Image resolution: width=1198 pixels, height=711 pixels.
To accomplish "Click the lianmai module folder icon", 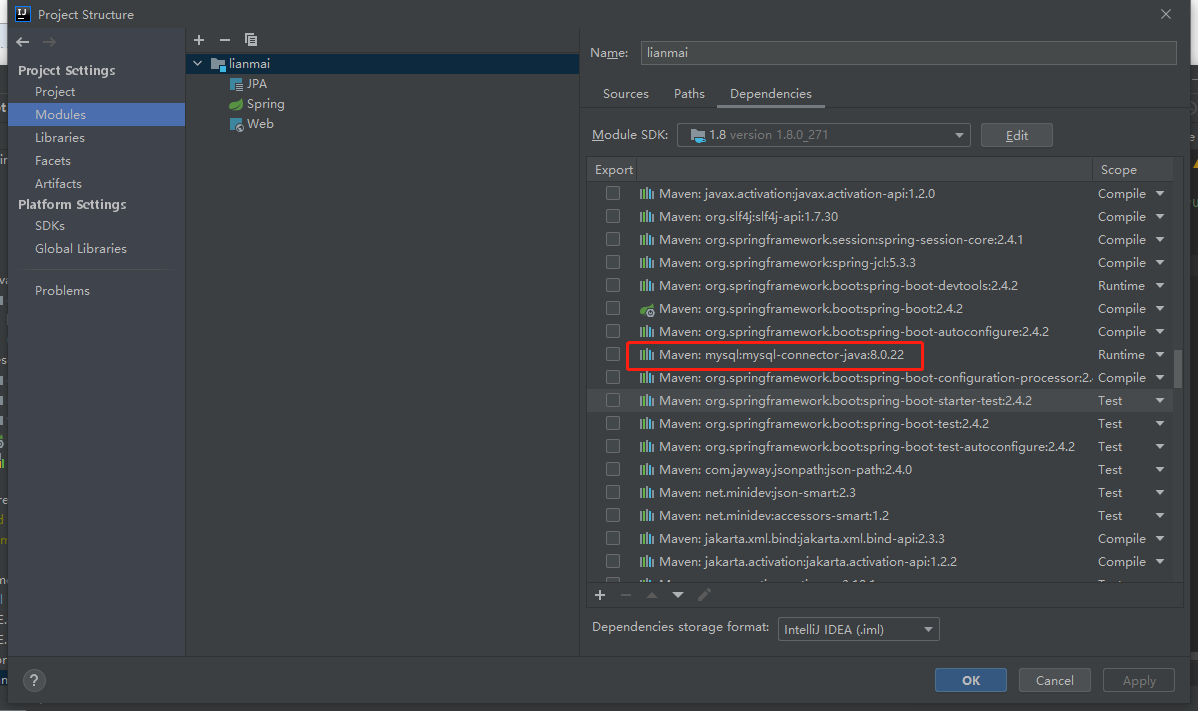I will 218,64.
